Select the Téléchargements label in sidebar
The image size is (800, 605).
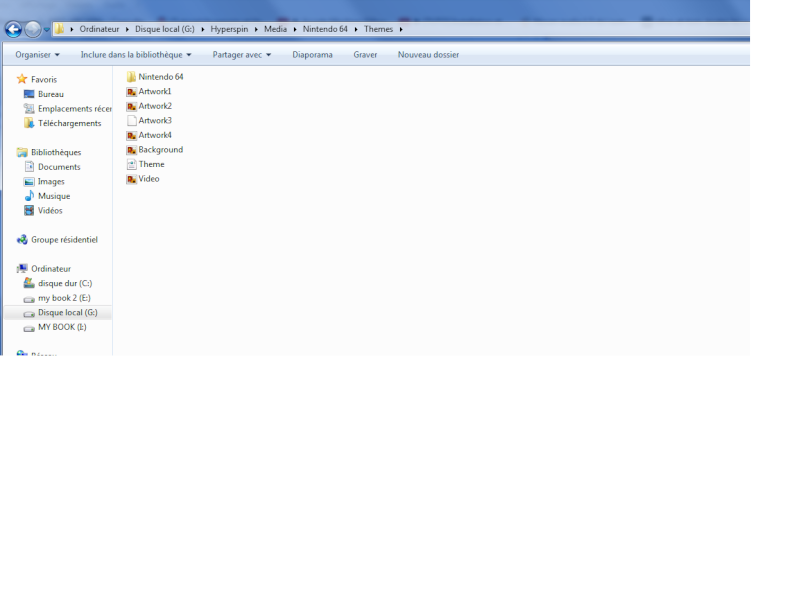click(69, 123)
